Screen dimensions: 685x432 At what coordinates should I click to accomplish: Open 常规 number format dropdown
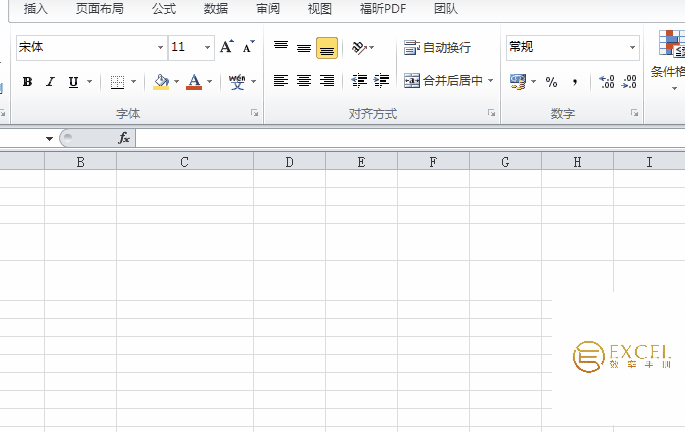tap(632, 47)
